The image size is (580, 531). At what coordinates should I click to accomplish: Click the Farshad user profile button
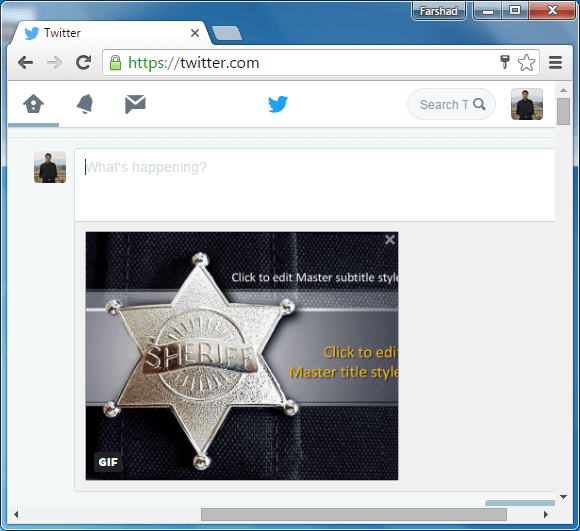tap(439, 11)
